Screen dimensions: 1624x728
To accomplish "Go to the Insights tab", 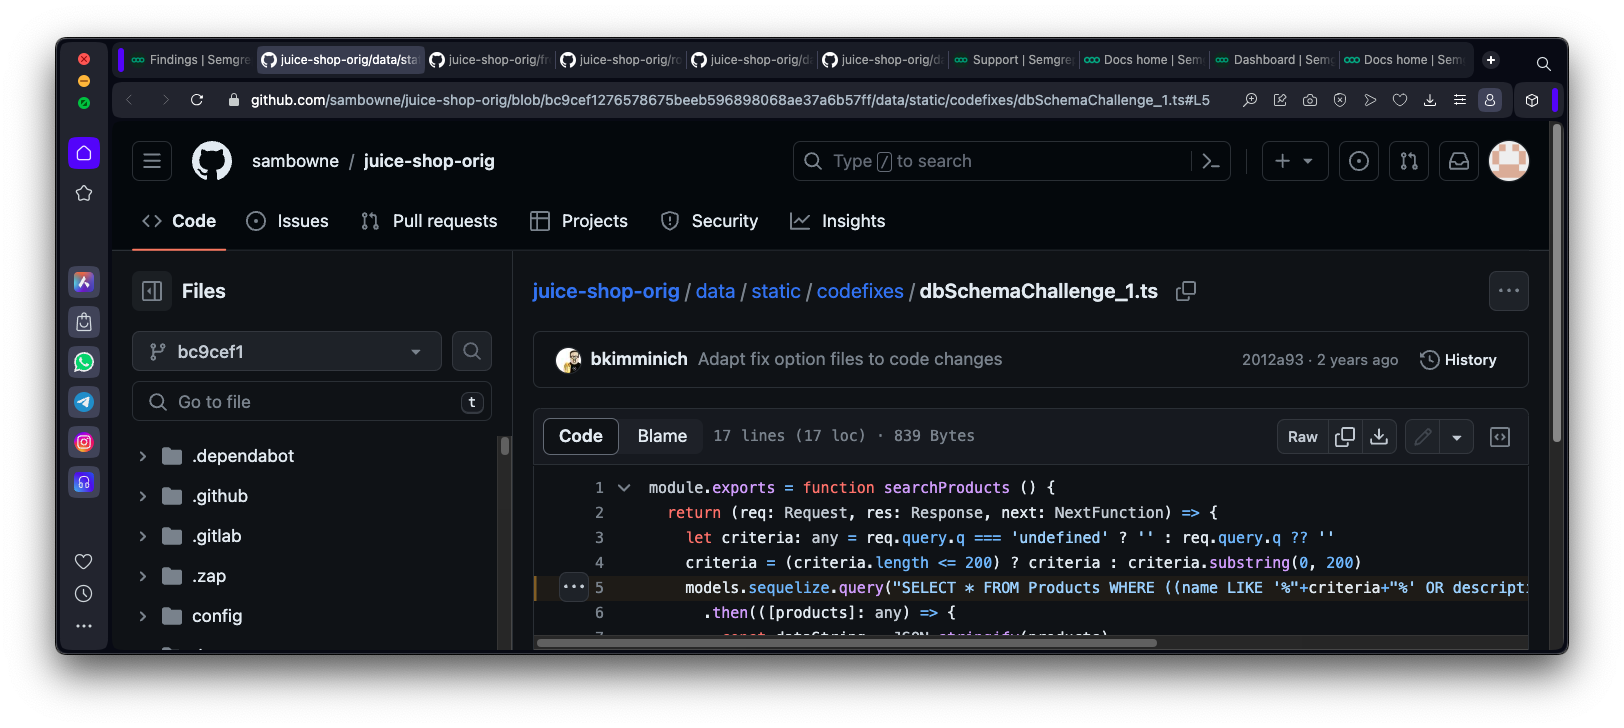I will coord(838,221).
